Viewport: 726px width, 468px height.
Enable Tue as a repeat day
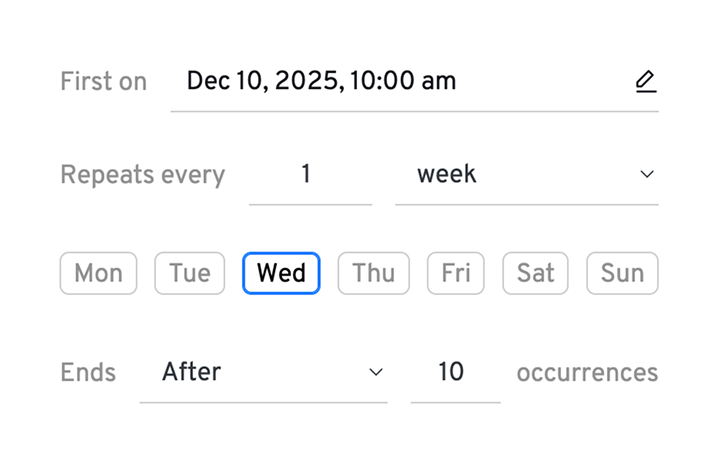tap(189, 273)
